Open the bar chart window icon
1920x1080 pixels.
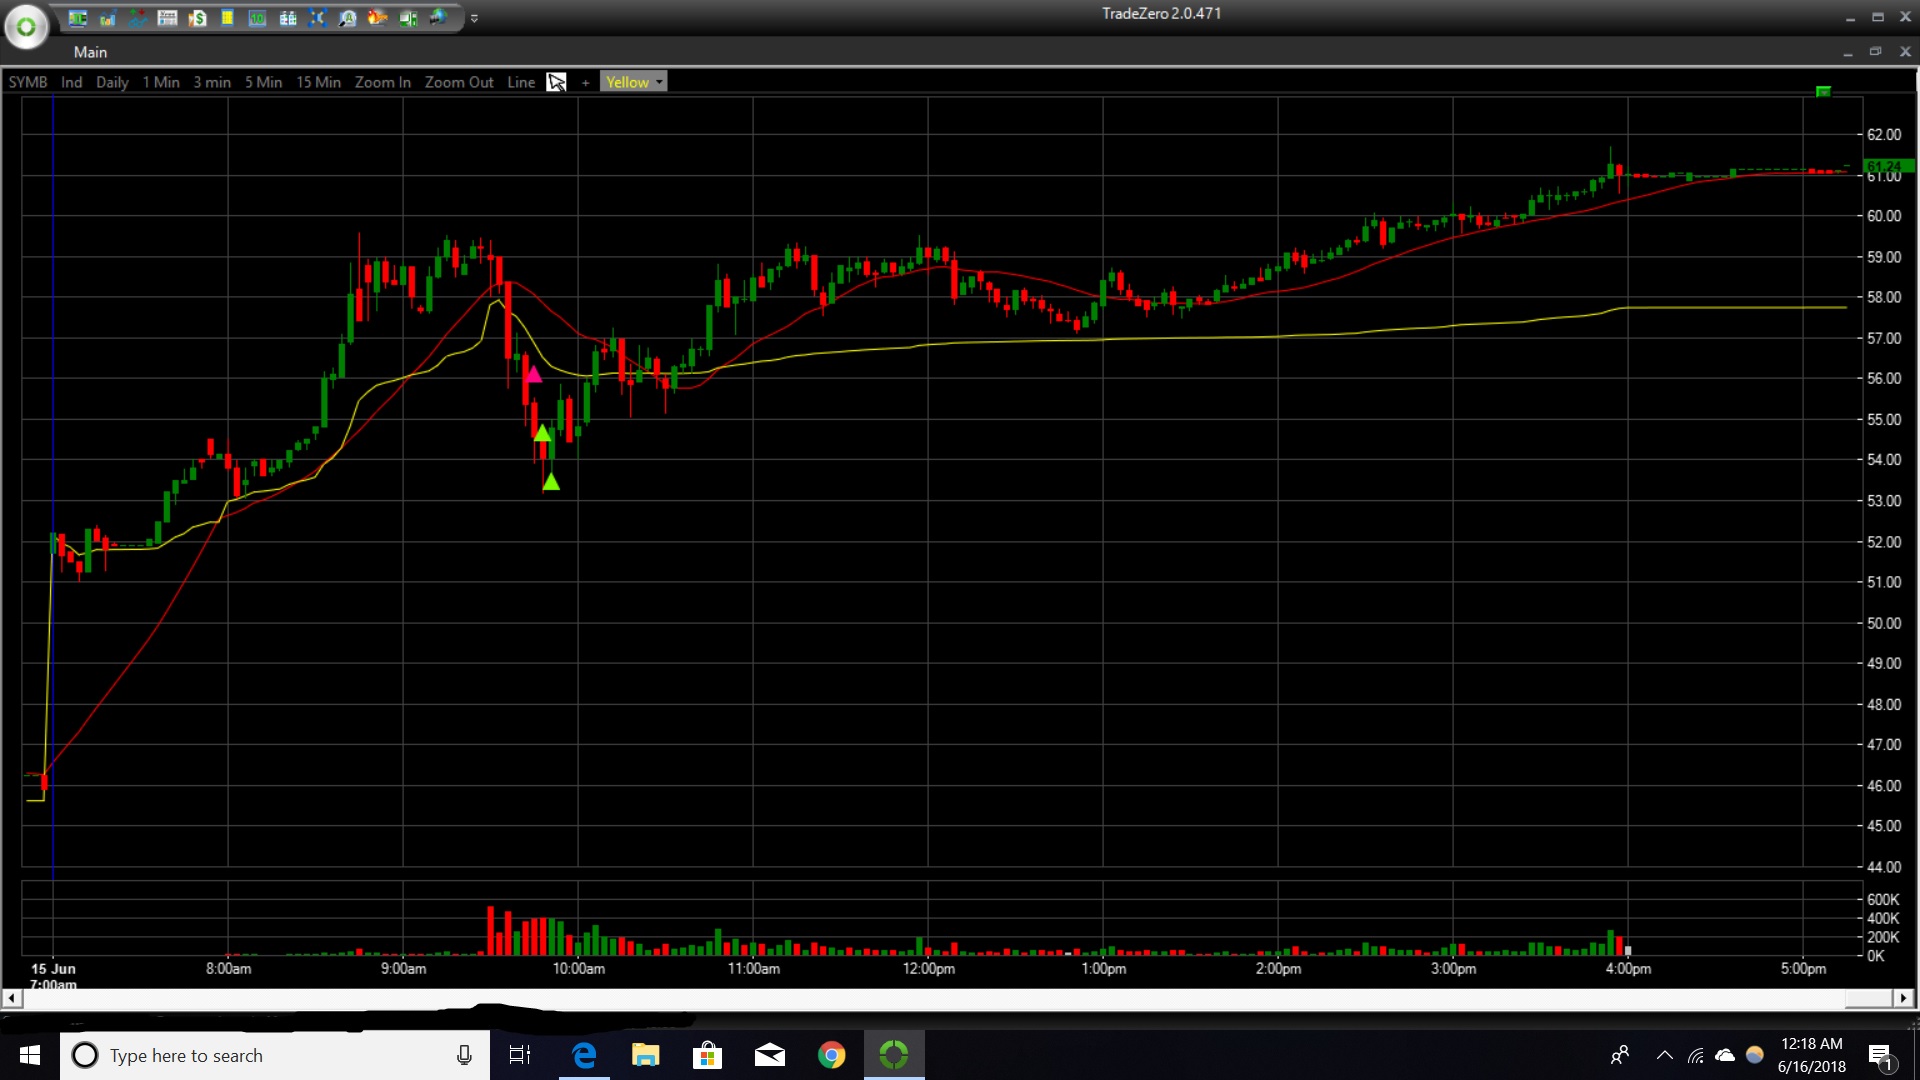click(x=107, y=18)
